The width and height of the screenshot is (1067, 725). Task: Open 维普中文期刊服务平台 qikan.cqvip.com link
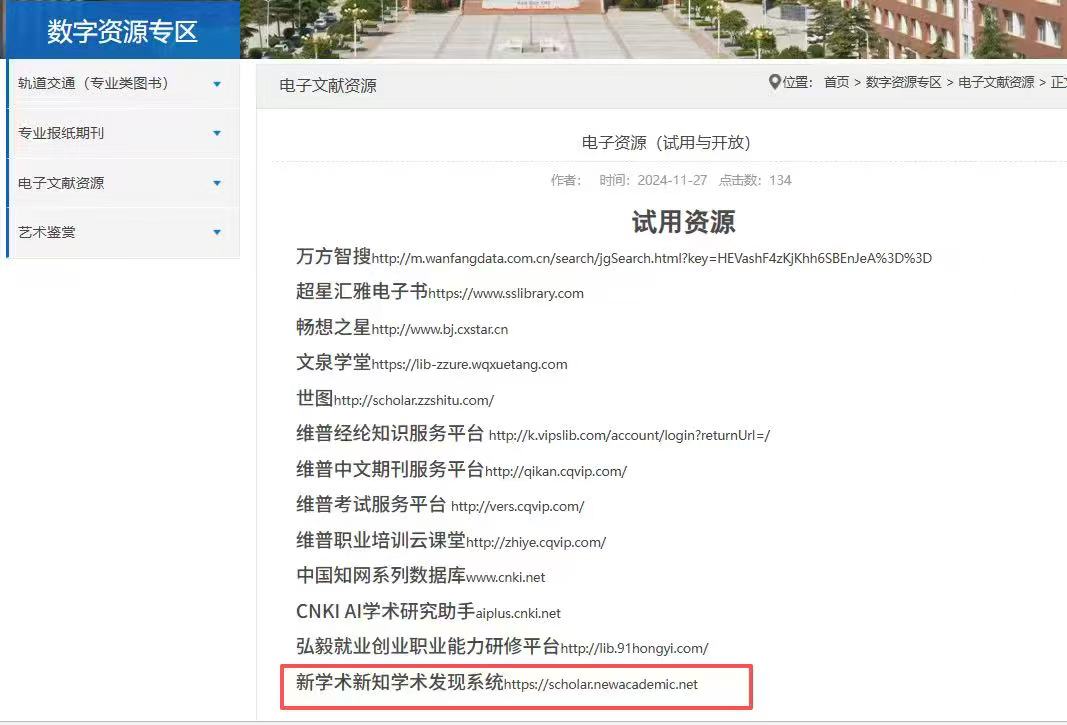click(555, 471)
